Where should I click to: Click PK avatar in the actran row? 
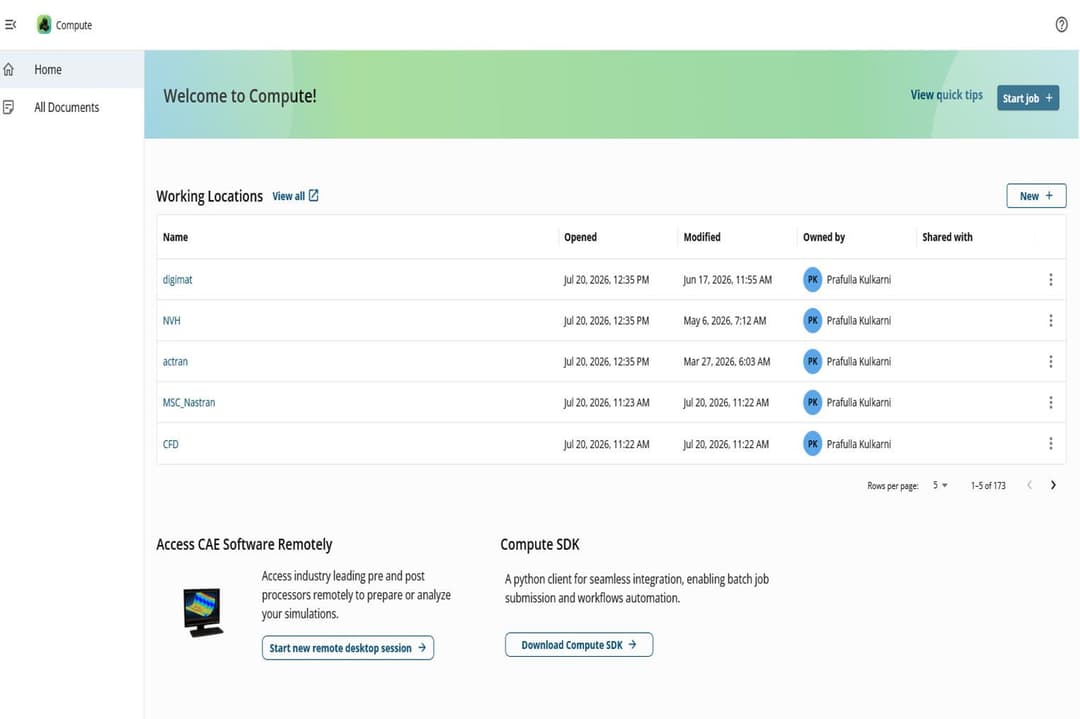tap(813, 361)
